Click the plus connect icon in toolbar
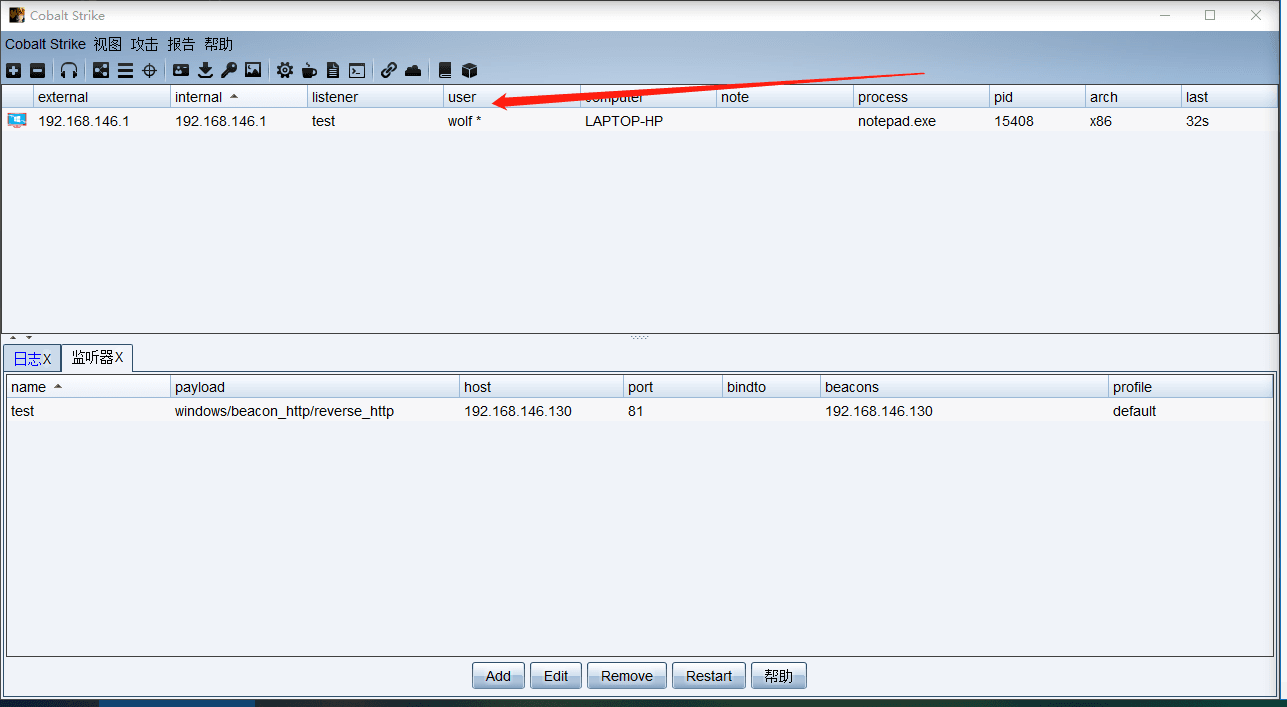 pyautogui.click(x=13, y=70)
